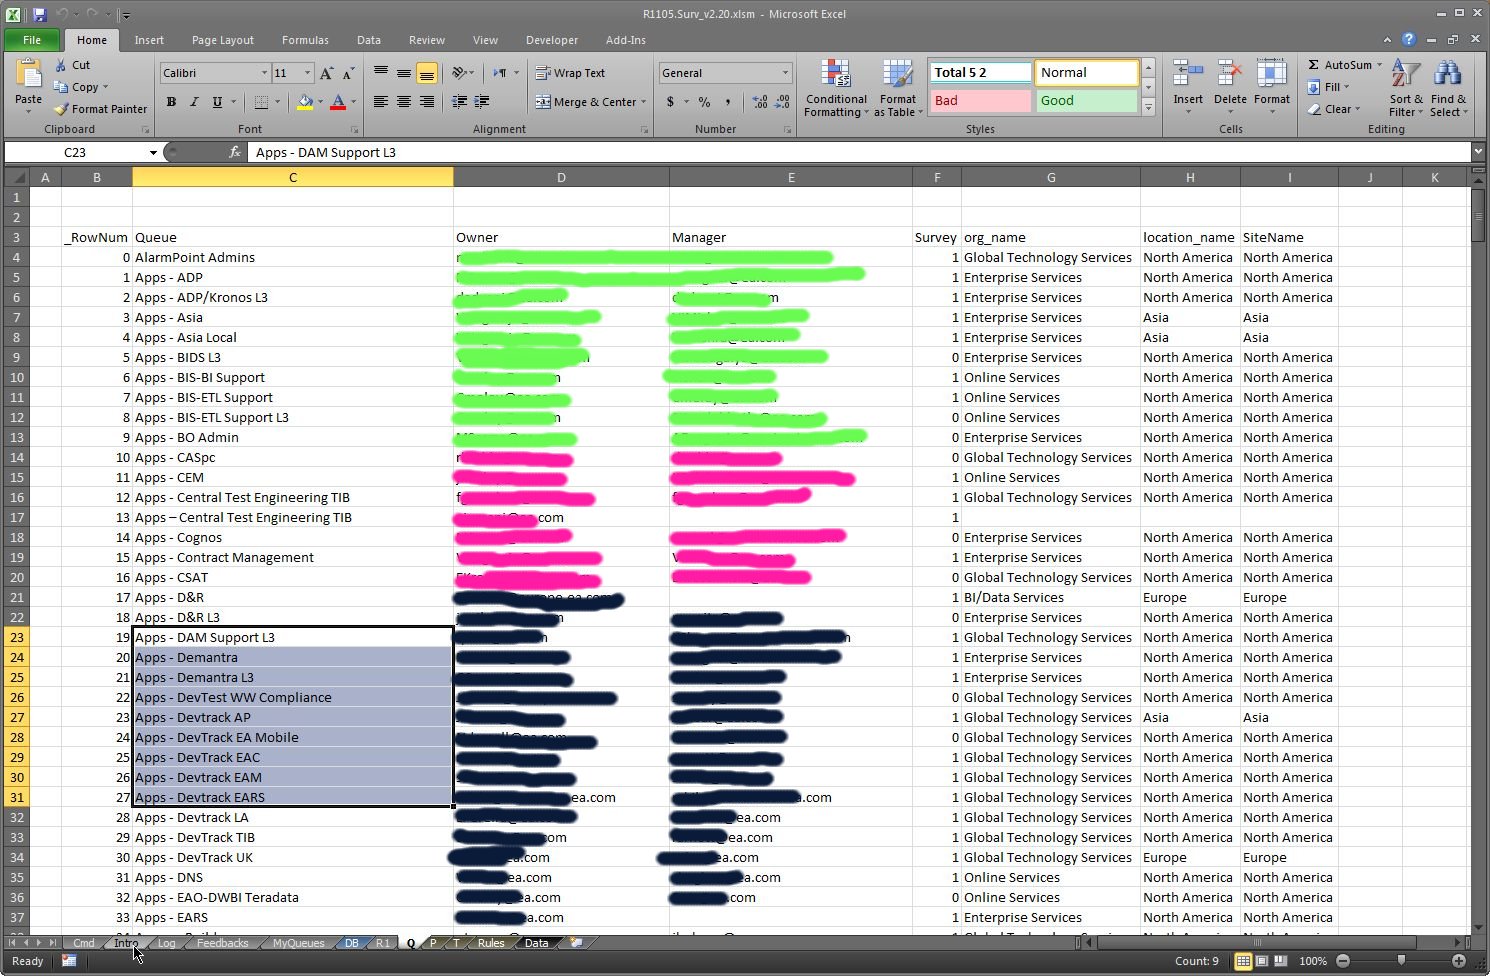The image size is (1490, 976).
Task: Click zoom in plus button
Action: point(1458,961)
